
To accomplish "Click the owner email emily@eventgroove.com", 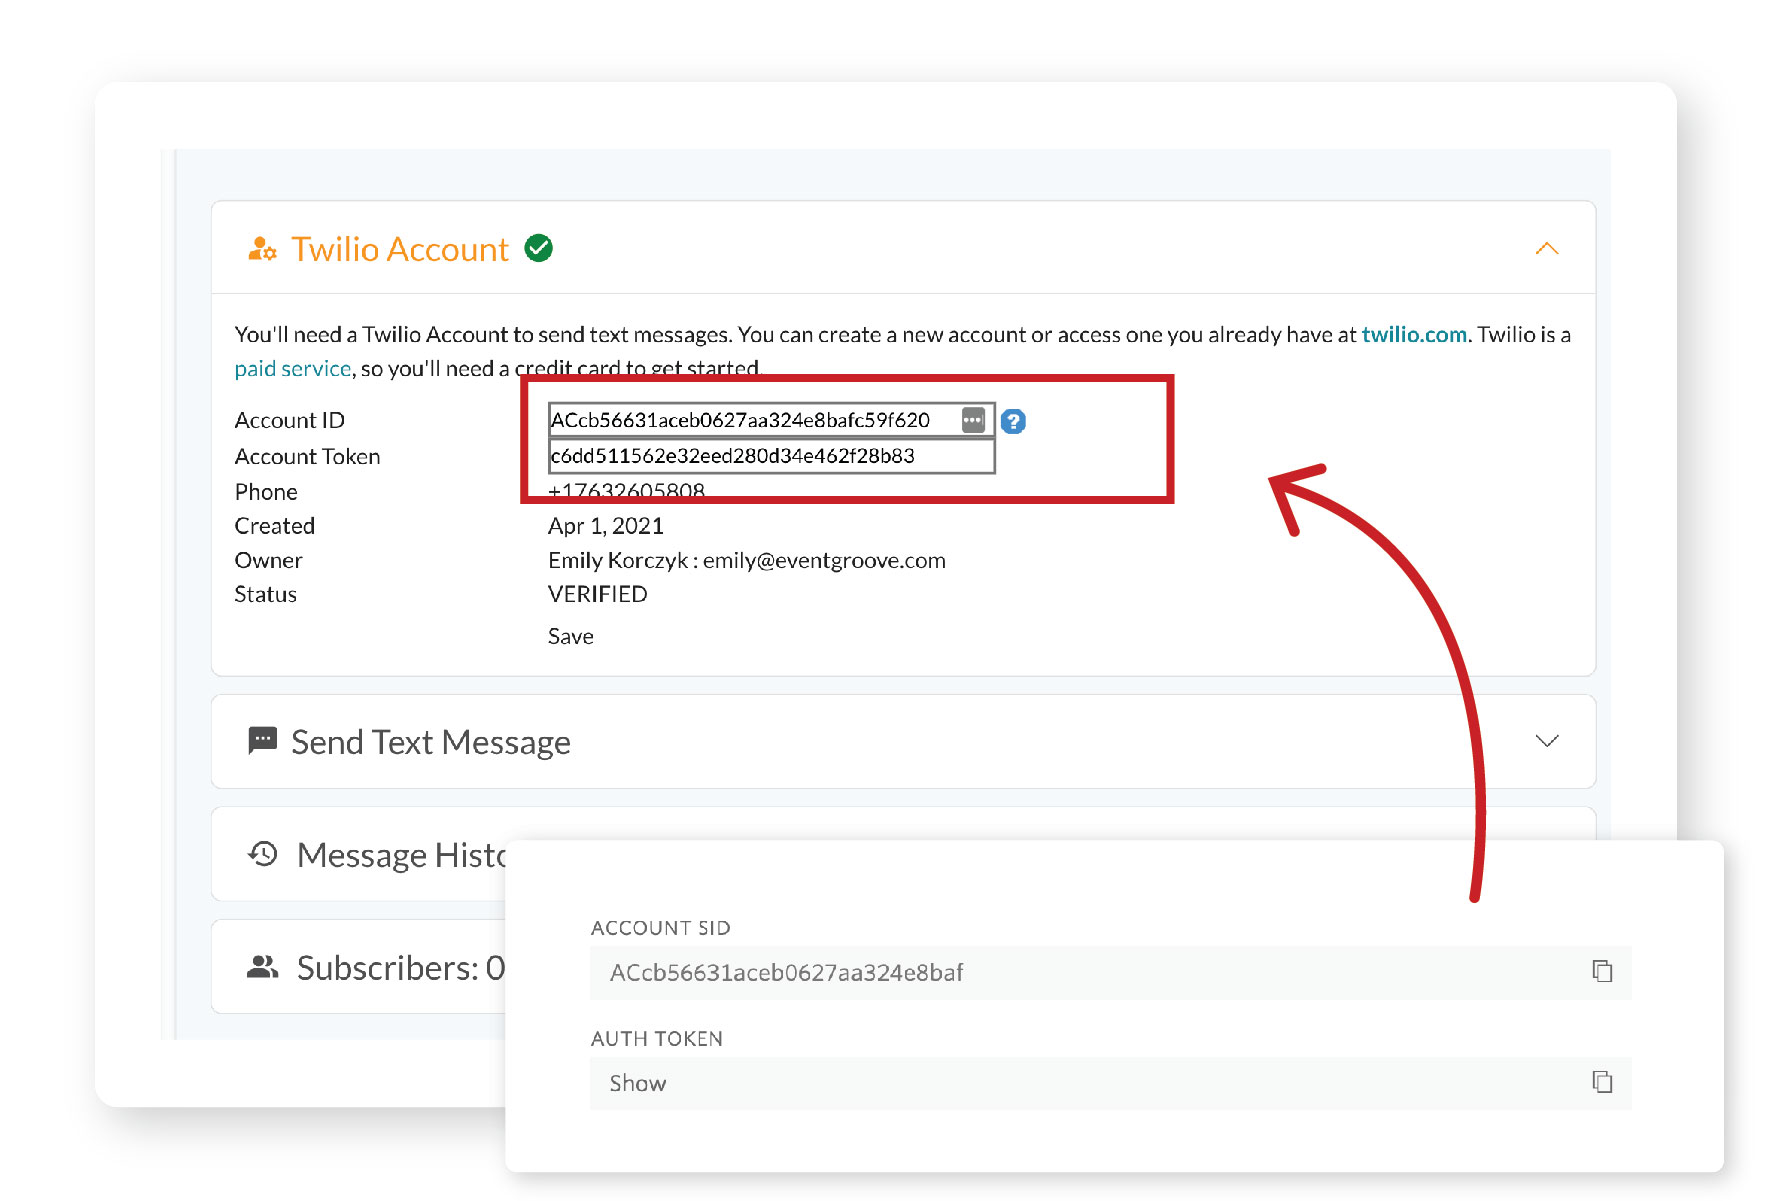I will (x=824, y=560).
